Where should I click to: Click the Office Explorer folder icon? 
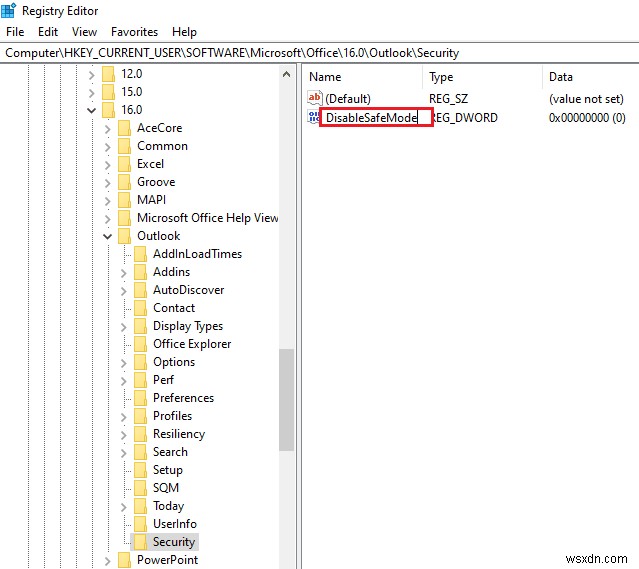coord(140,344)
